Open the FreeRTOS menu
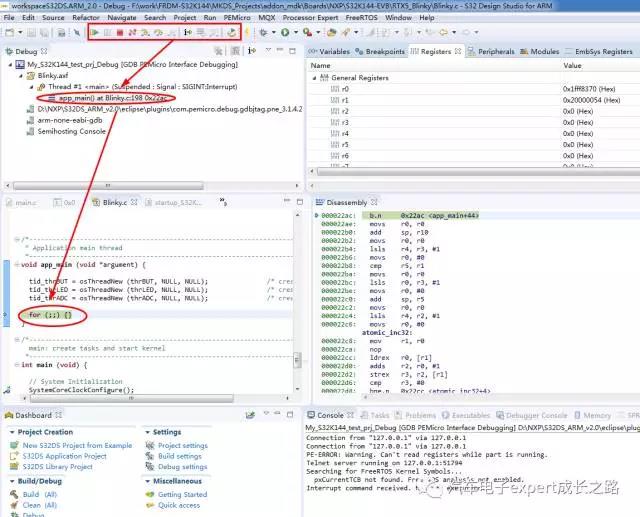Viewport: 640px width, 517px height. (x=361, y=18)
